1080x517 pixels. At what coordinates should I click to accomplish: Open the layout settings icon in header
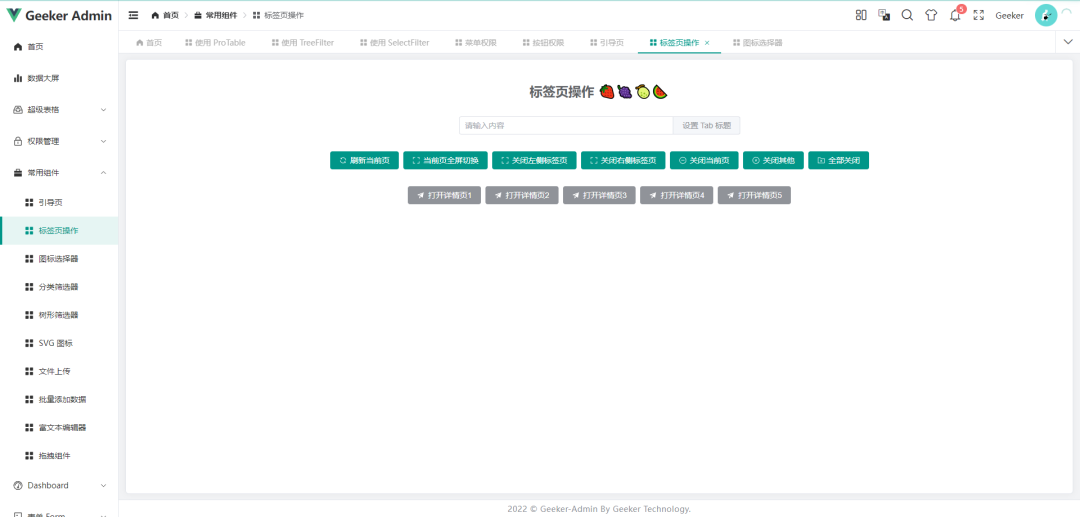pyautogui.click(x=861, y=15)
